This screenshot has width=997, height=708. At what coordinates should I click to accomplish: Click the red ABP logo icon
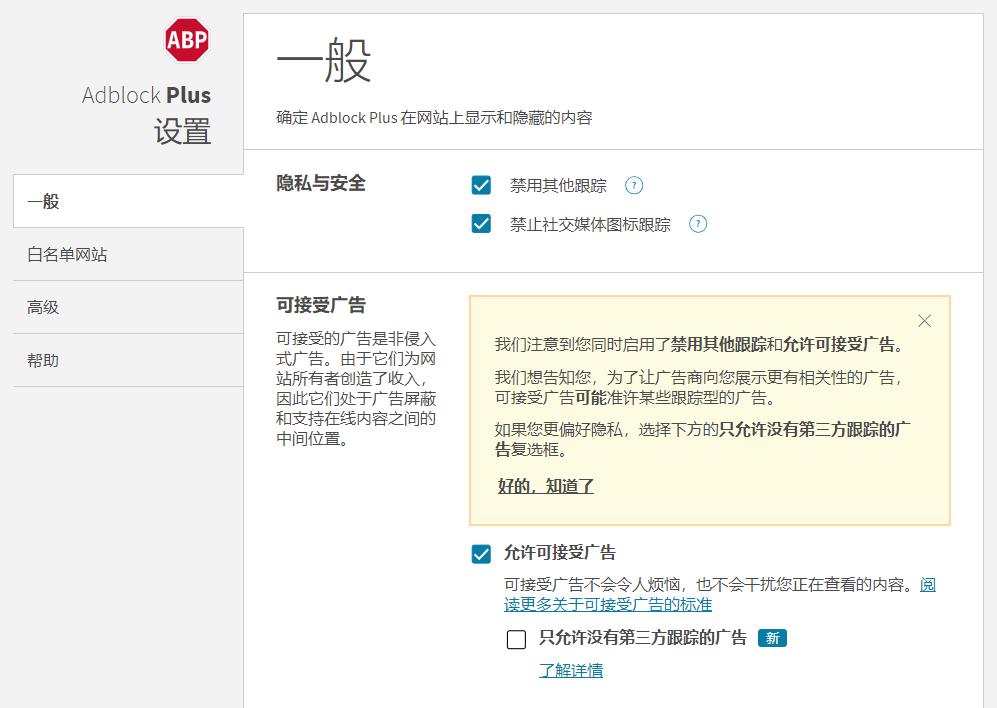click(x=187, y=39)
